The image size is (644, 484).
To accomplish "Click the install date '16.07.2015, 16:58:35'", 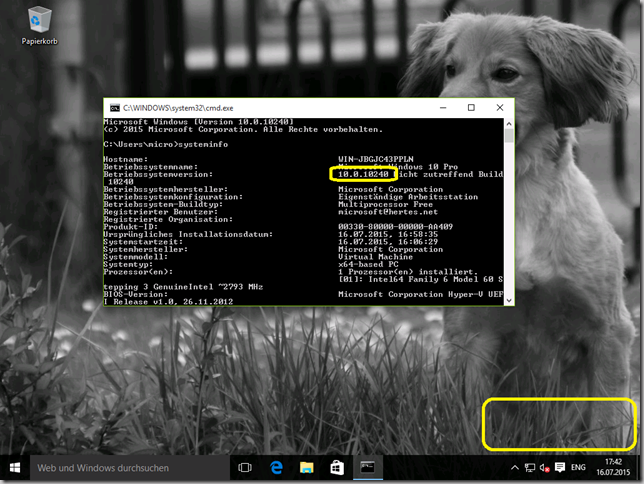I will point(388,234).
